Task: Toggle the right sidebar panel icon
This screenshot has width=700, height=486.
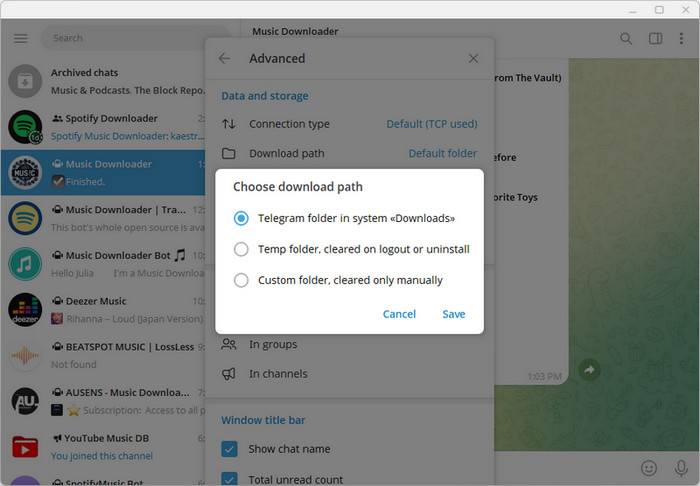Action: pyautogui.click(x=655, y=39)
